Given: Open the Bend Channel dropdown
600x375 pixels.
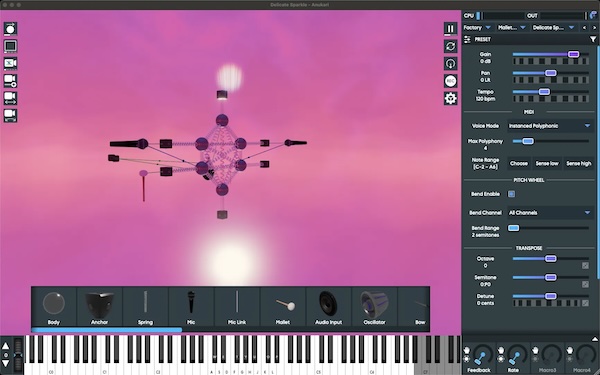Looking at the screenshot, I should click(549, 213).
